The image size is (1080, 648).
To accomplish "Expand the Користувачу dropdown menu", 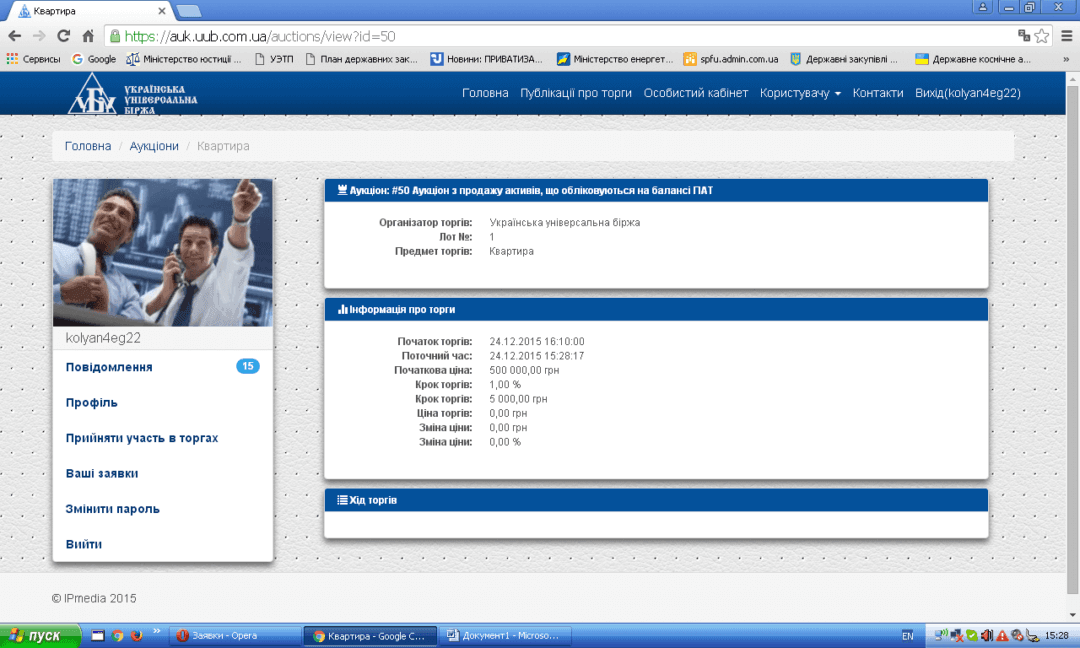I will [x=800, y=93].
